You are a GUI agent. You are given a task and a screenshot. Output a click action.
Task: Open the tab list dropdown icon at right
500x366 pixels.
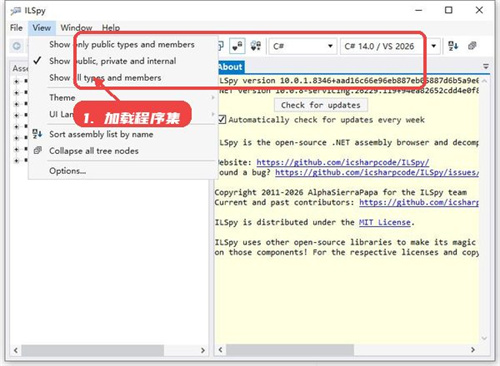click(486, 66)
